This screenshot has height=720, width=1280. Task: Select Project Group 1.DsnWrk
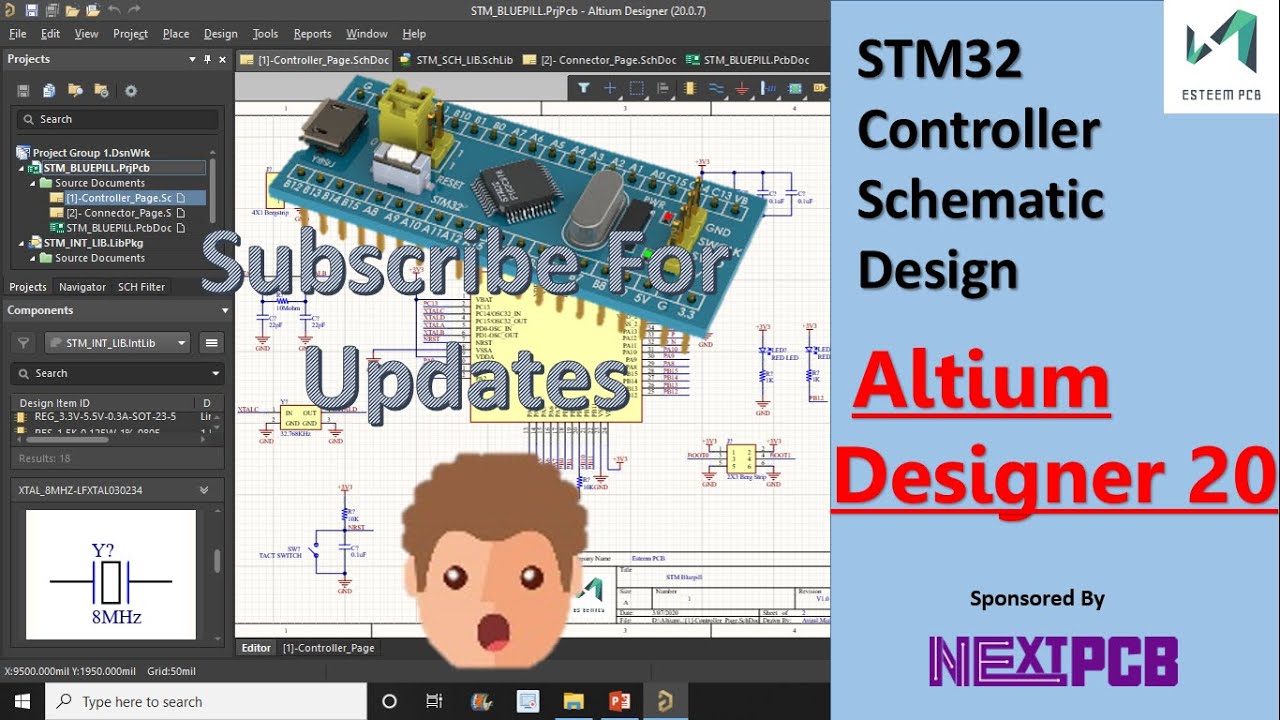coord(91,153)
